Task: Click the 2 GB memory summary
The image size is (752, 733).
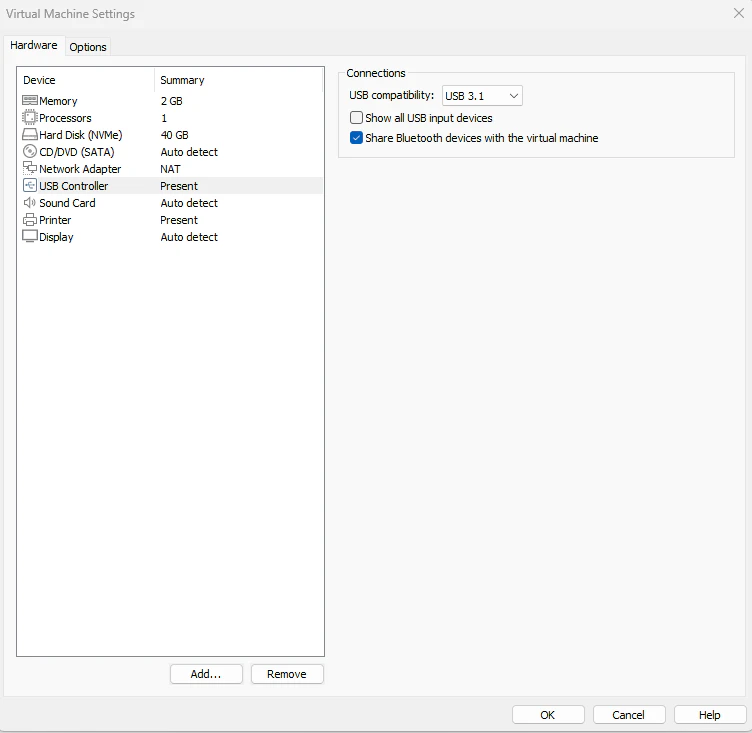Action: tap(172, 101)
